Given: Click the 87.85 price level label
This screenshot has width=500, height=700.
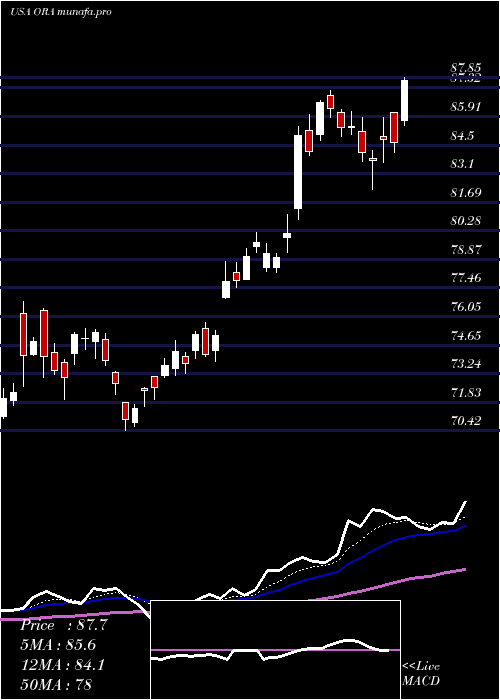Looking at the screenshot, I should 466,68.
